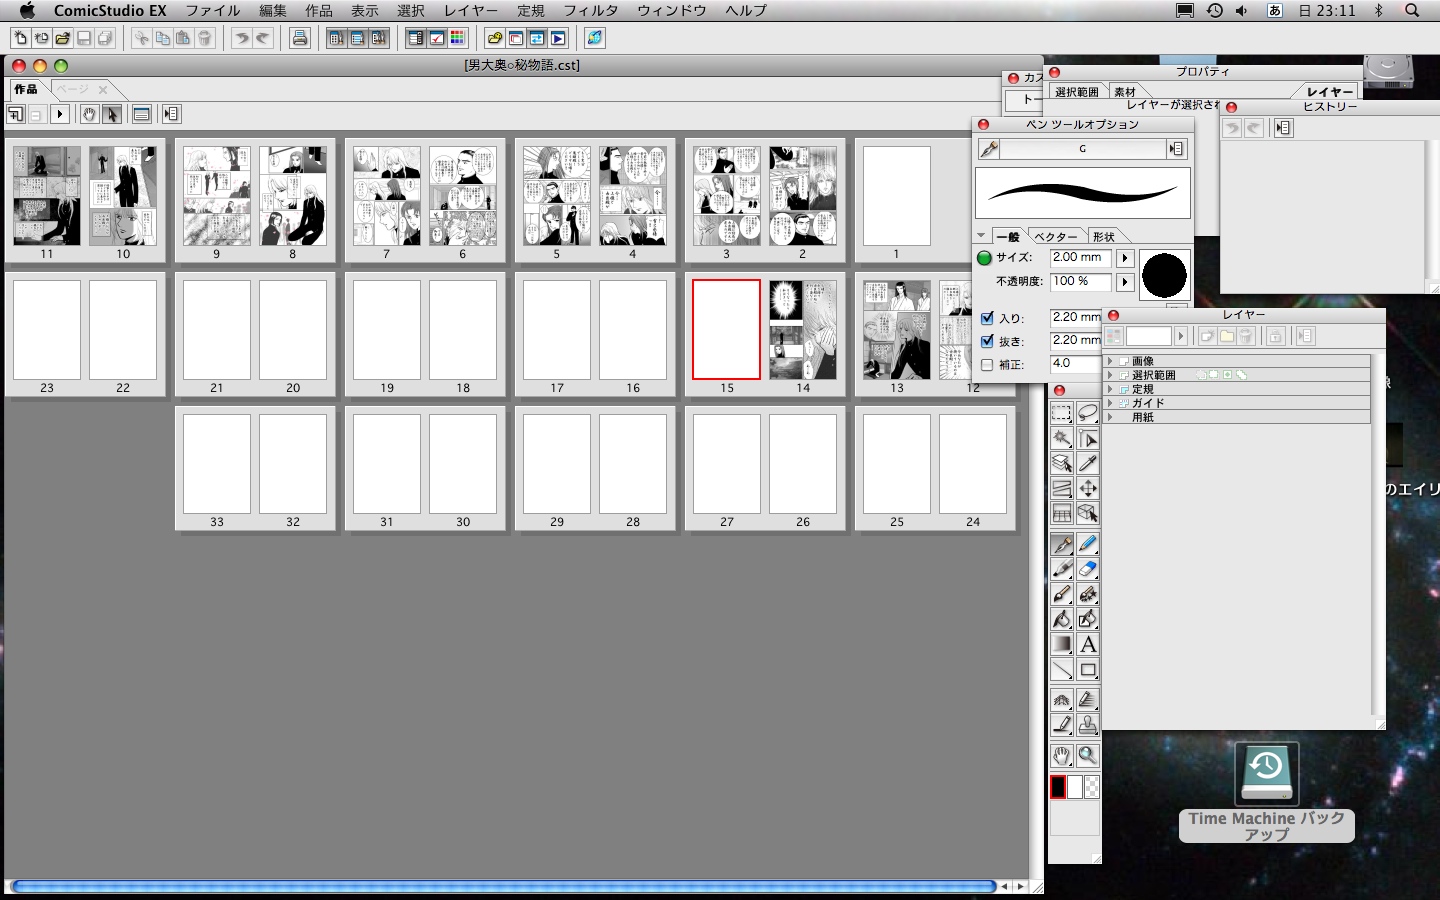
Task: Expand the 定規 layer group
Action: point(1110,389)
